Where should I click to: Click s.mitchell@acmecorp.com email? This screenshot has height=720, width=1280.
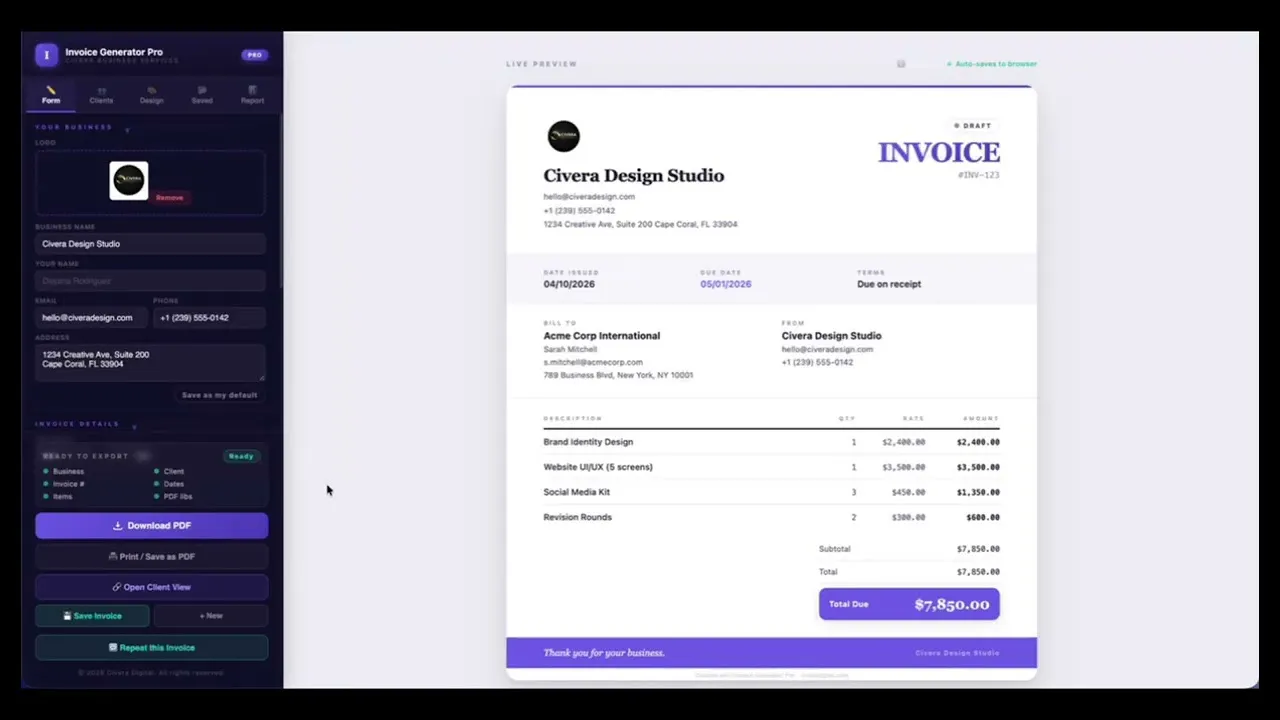(593, 362)
